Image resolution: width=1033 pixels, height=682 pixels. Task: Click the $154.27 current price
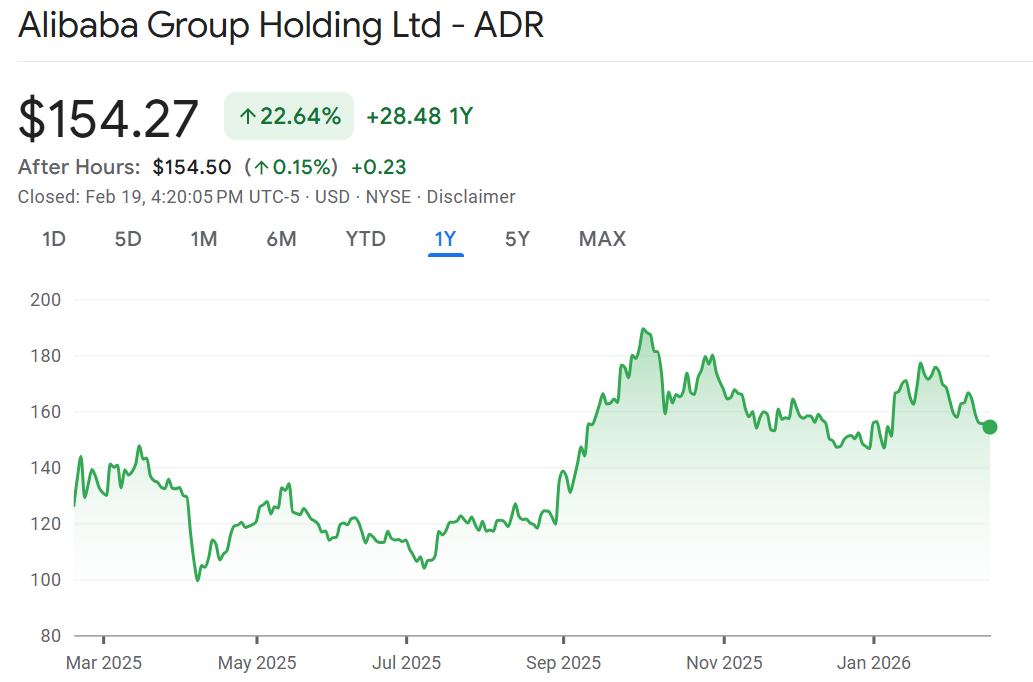pos(109,118)
